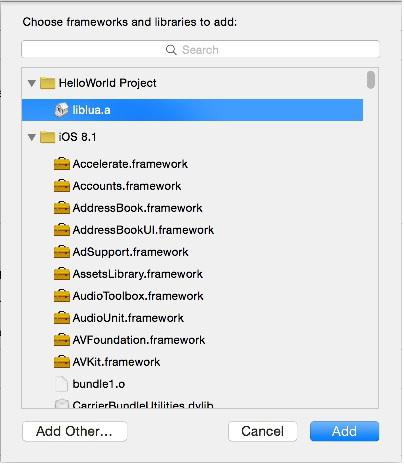Click the Accelerate.framework toolbox icon
The image size is (404, 466).
point(62,164)
